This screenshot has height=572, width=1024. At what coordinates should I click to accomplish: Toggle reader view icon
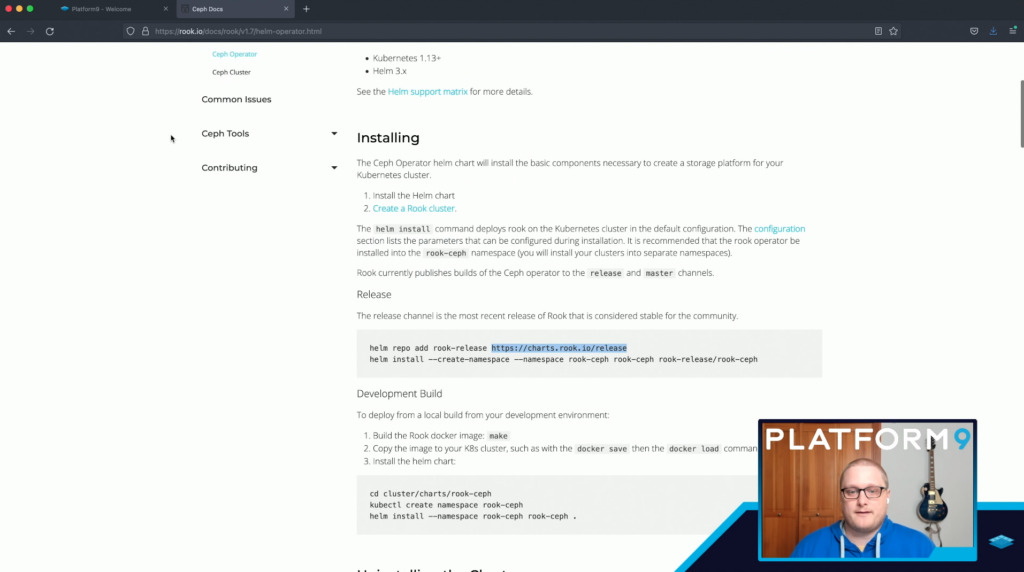pos(878,31)
